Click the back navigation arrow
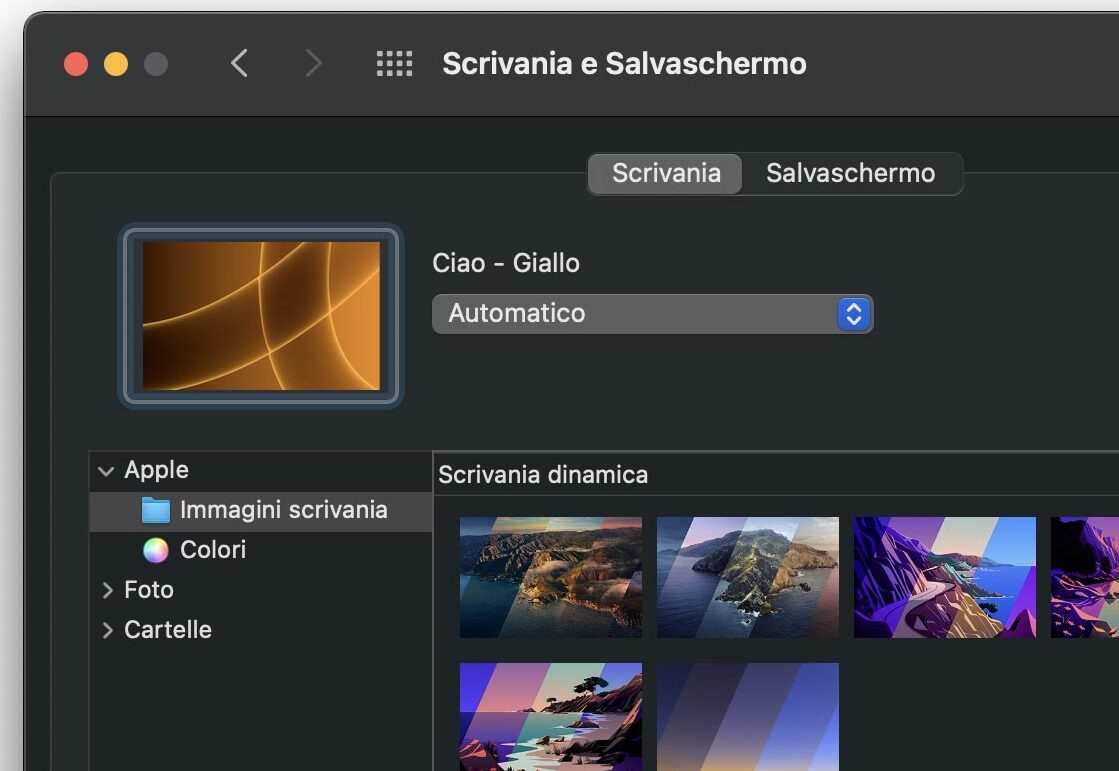Screen dimensions: 1119x771 (x=239, y=62)
